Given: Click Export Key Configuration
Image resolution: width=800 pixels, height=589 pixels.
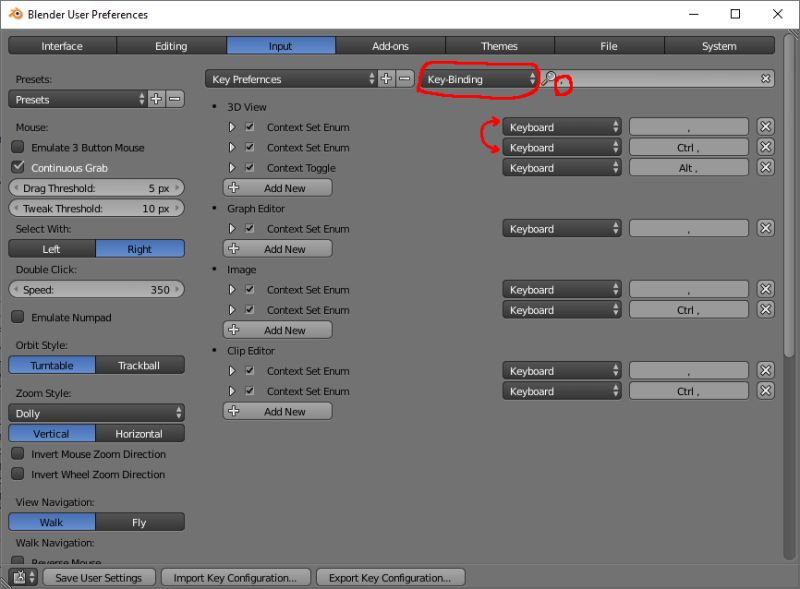Looking at the screenshot, I should [x=390, y=577].
